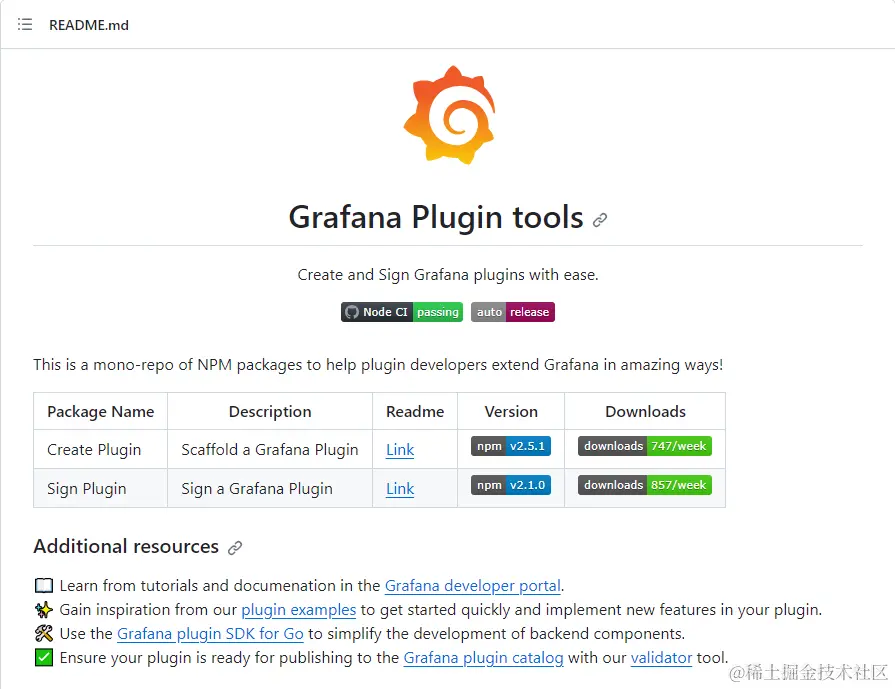Click the mono-repo of NPM packages sentence
The image size is (895, 689).
click(x=378, y=365)
